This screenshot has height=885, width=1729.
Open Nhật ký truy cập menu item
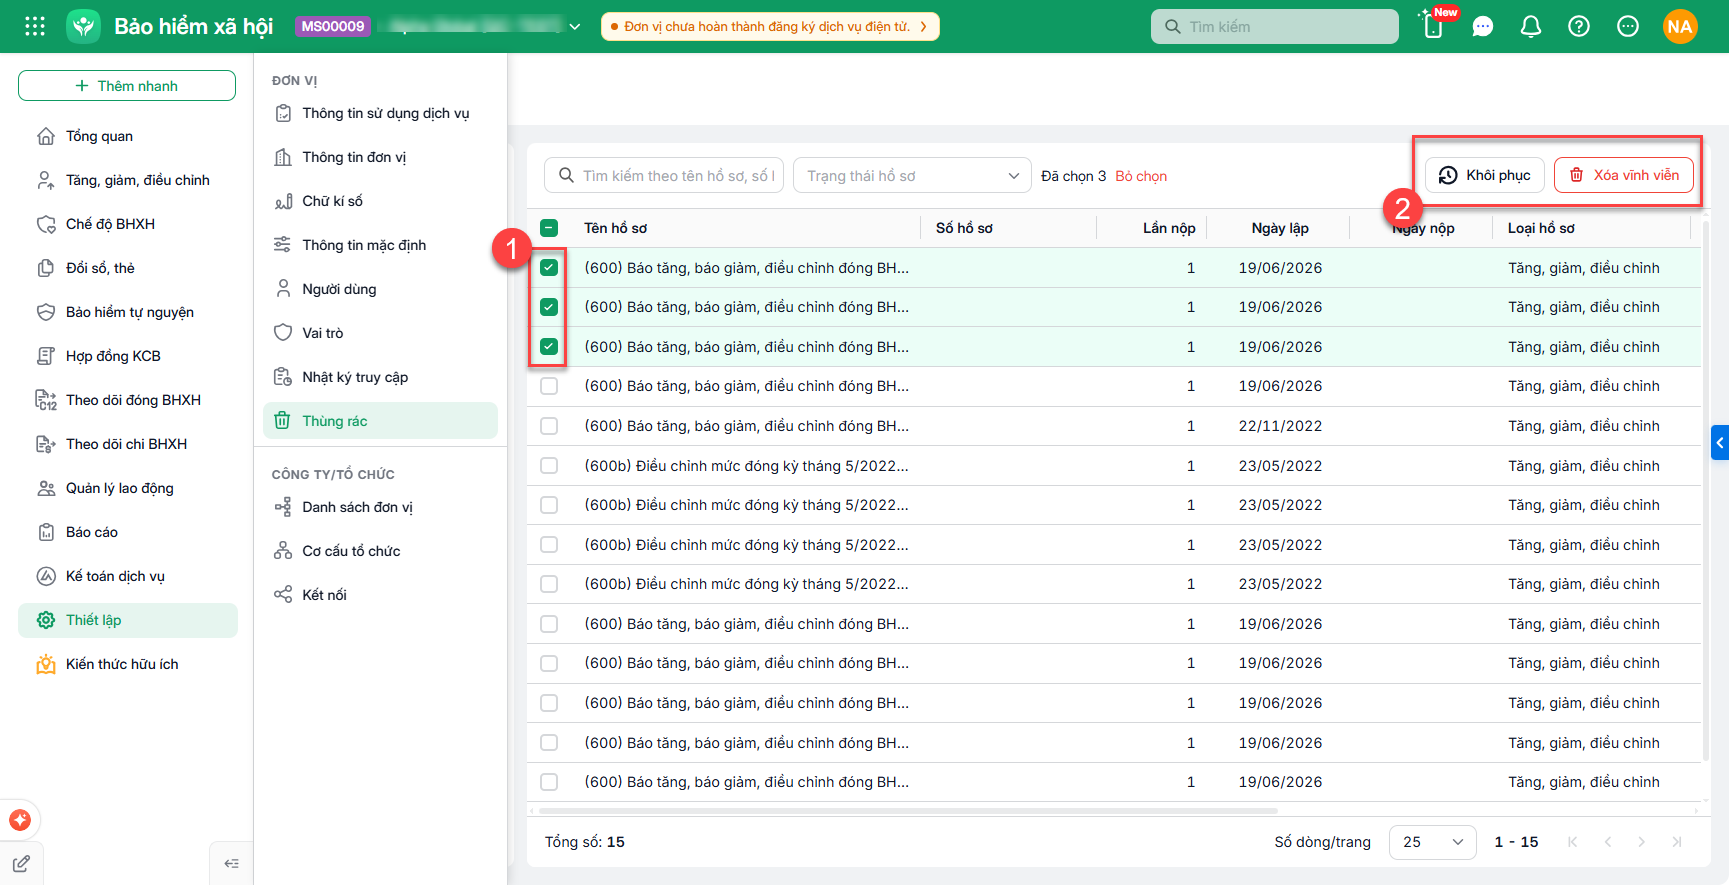381,377
